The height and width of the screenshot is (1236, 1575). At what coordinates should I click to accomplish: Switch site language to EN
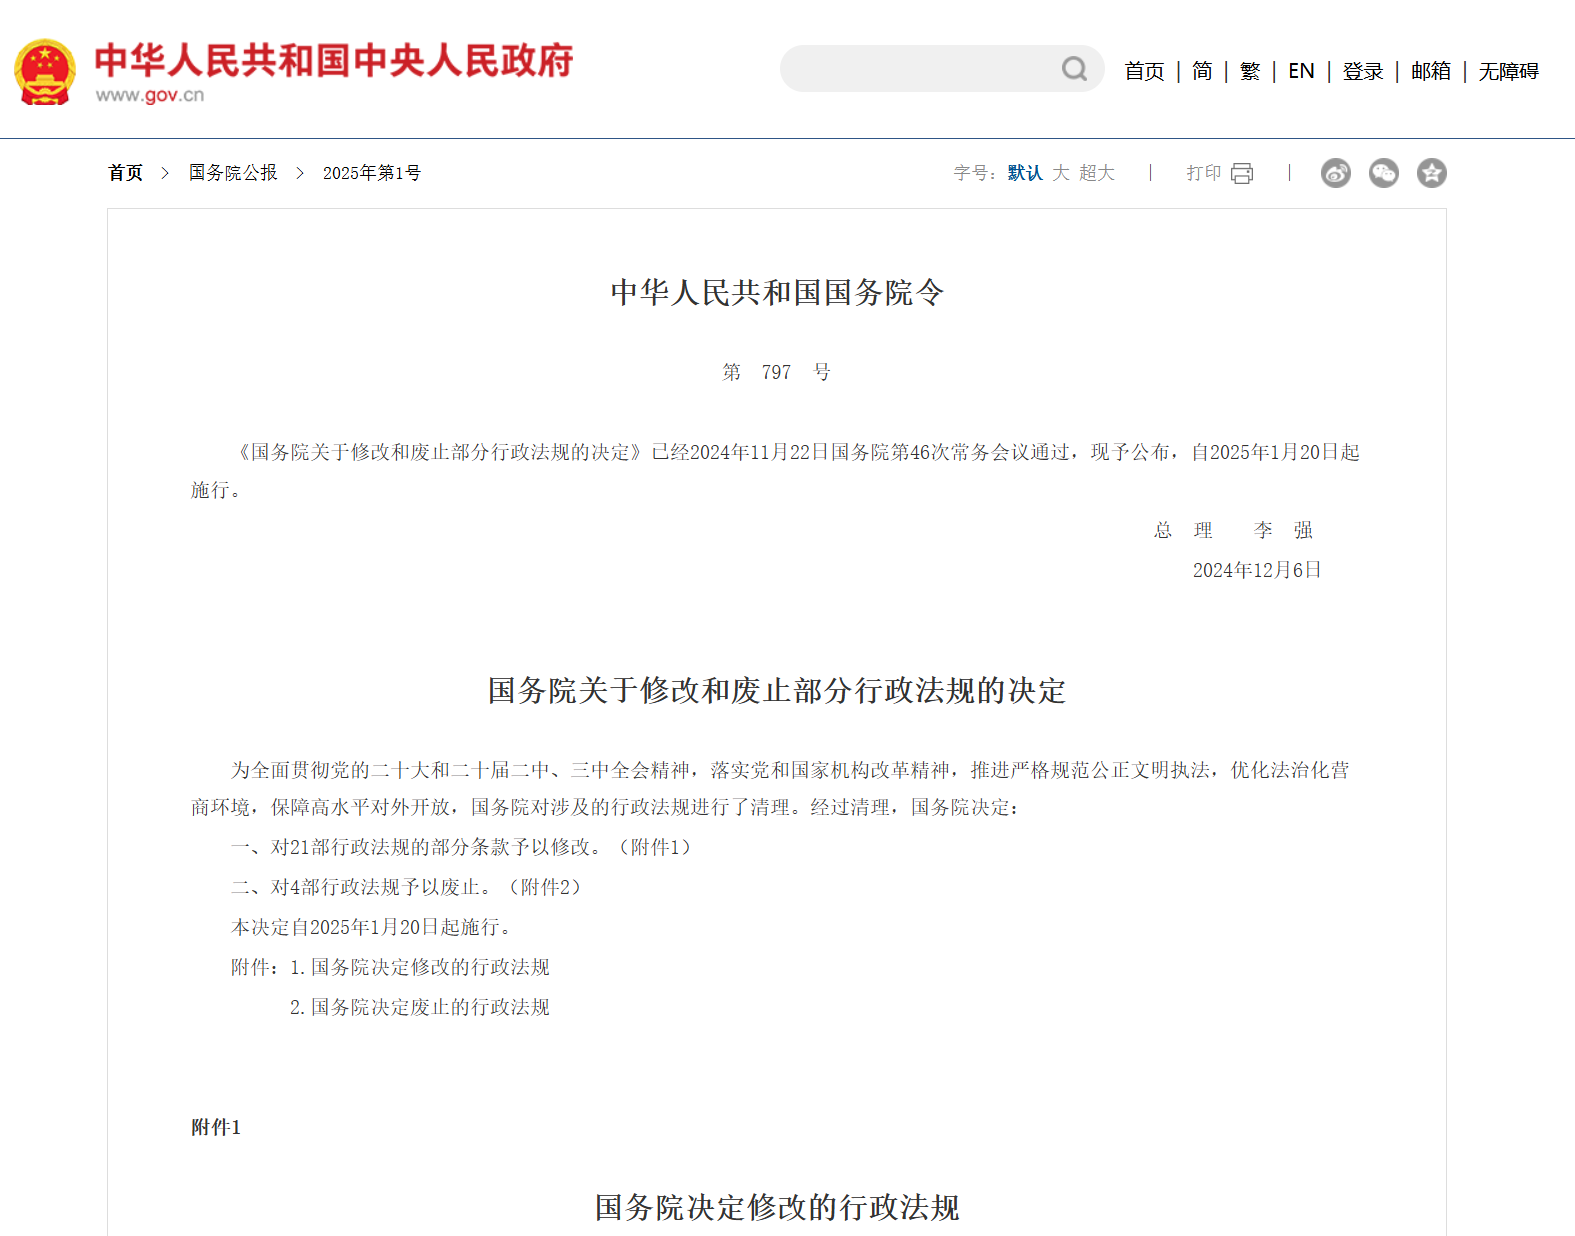(x=1301, y=71)
